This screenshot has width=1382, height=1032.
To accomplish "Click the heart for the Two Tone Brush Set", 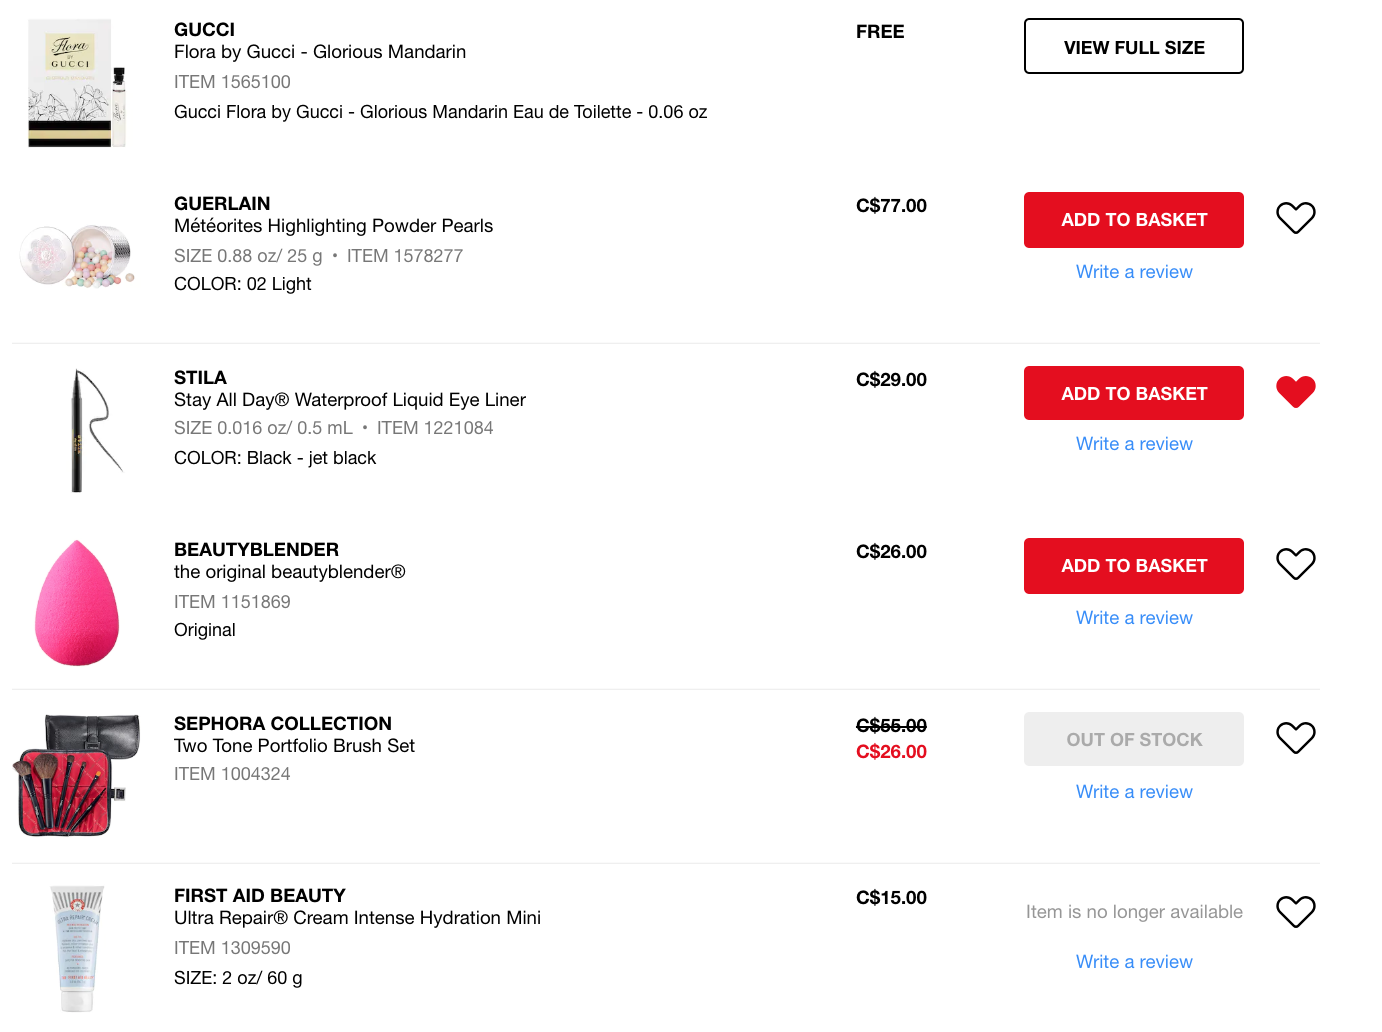I will [x=1295, y=738].
